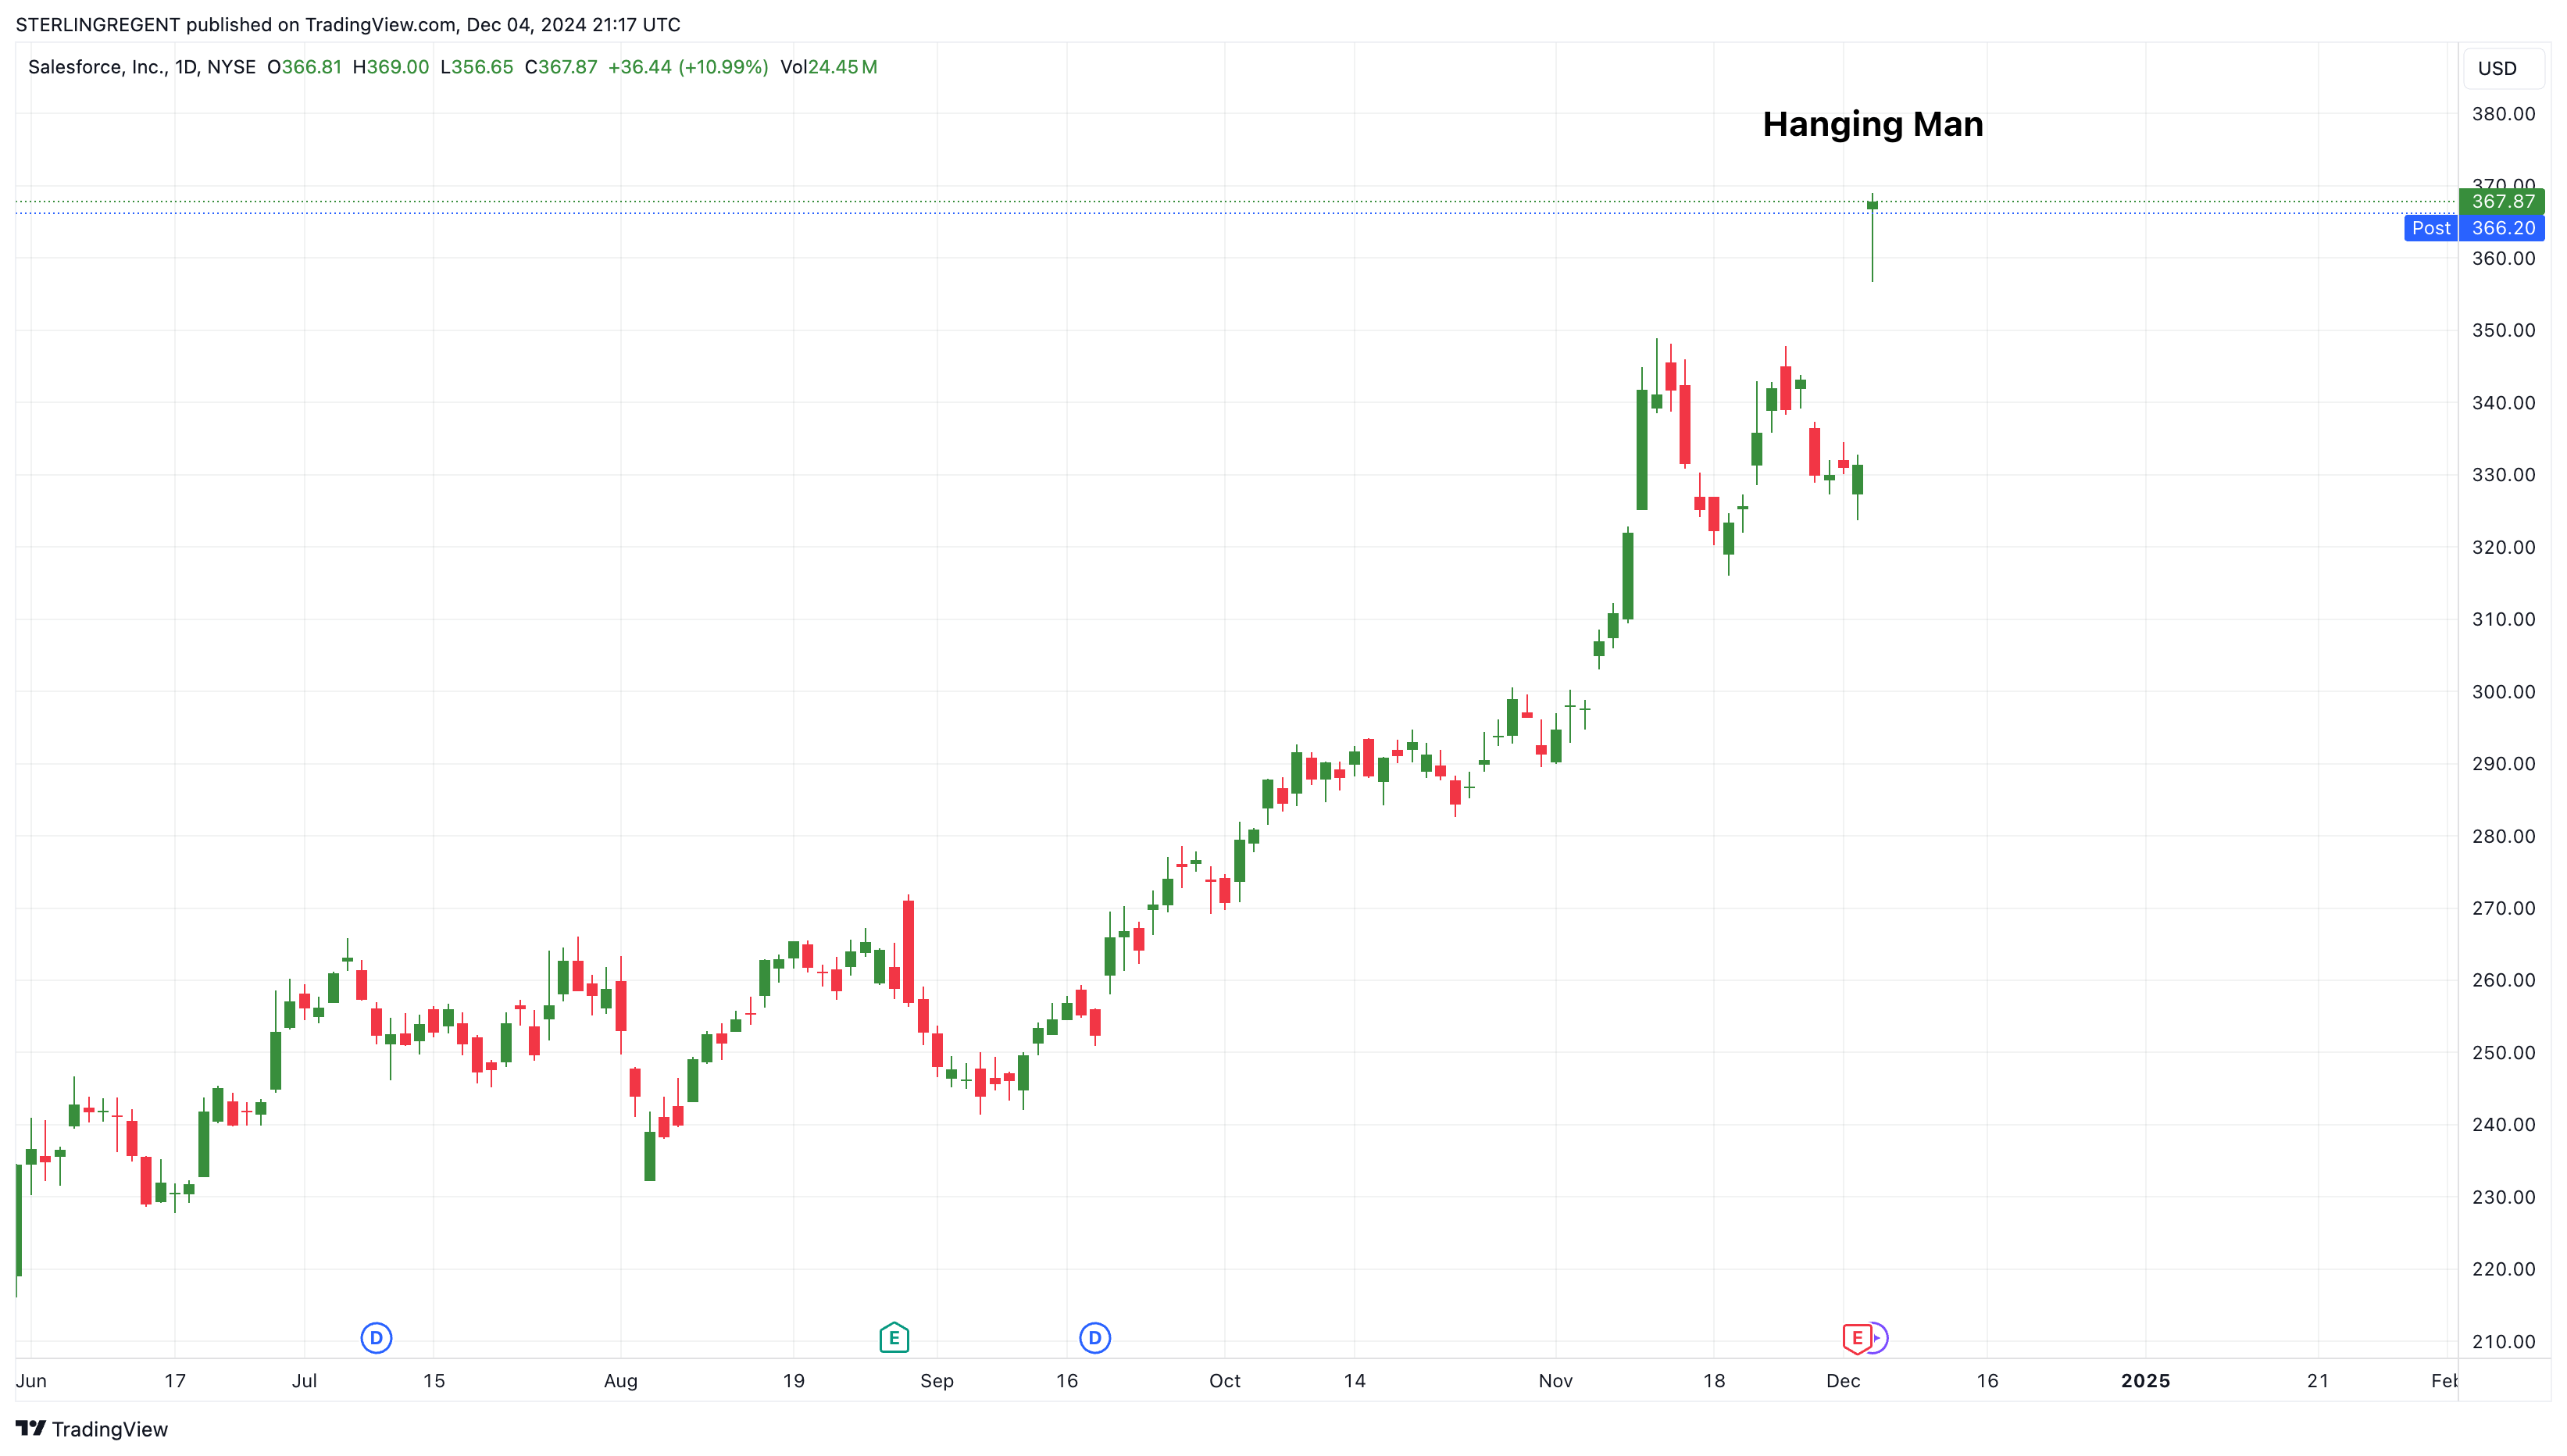Click the 300.00 price axis label
Viewport: 2567px width, 1456px height.
pyautogui.click(x=2503, y=692)
